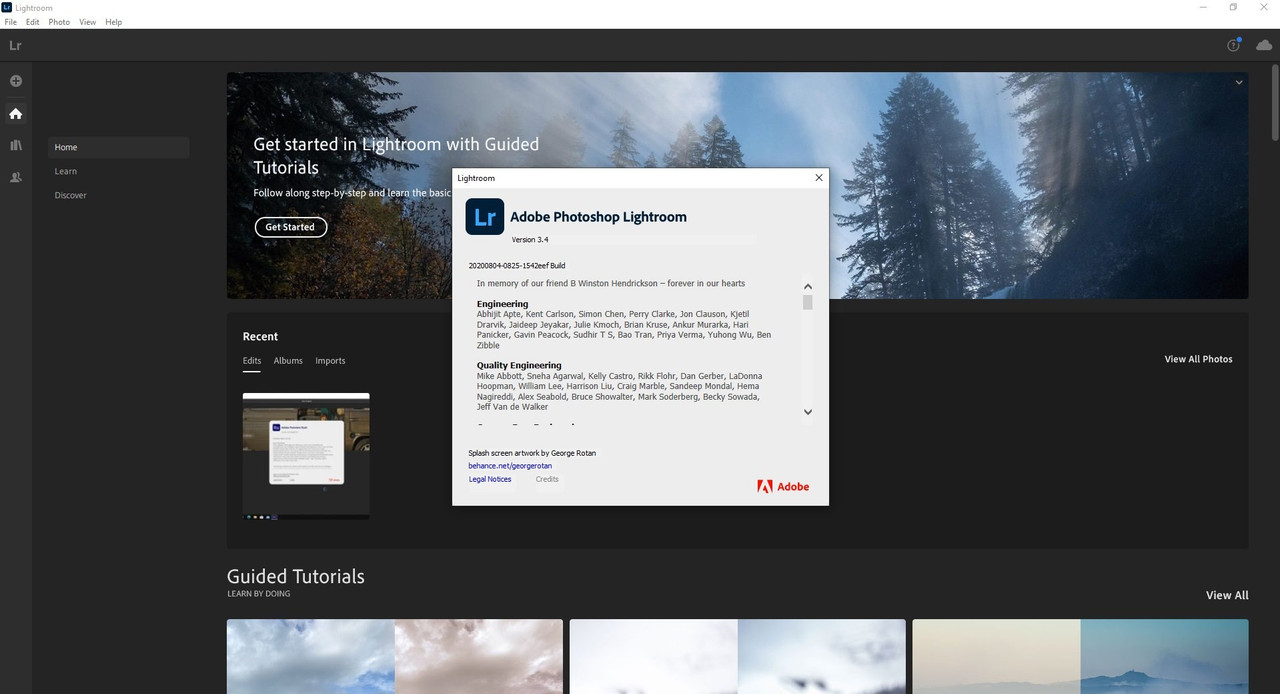Open the second guided tutorial card

[738, 656]
